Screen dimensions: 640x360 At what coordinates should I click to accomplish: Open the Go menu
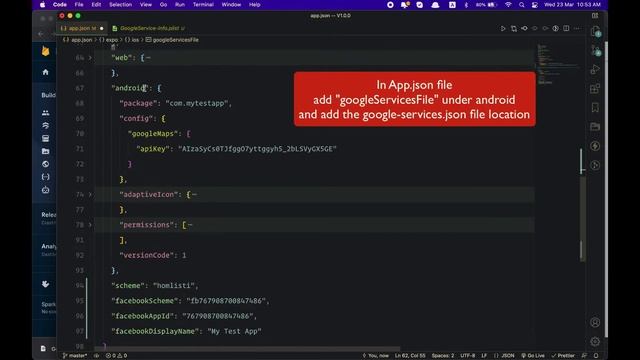click(163, 4)
